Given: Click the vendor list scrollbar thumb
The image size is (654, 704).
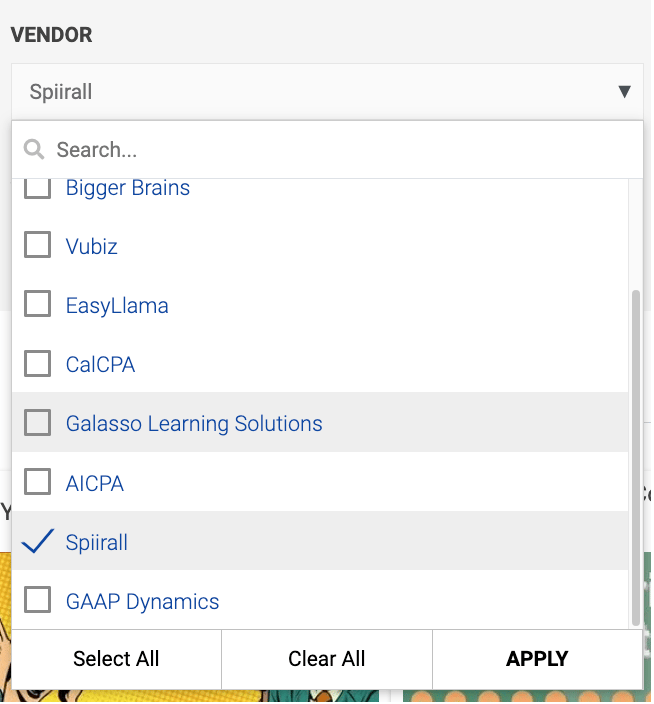Looking at the screenshot, I should pyautogui.click(x=636, y=455).
